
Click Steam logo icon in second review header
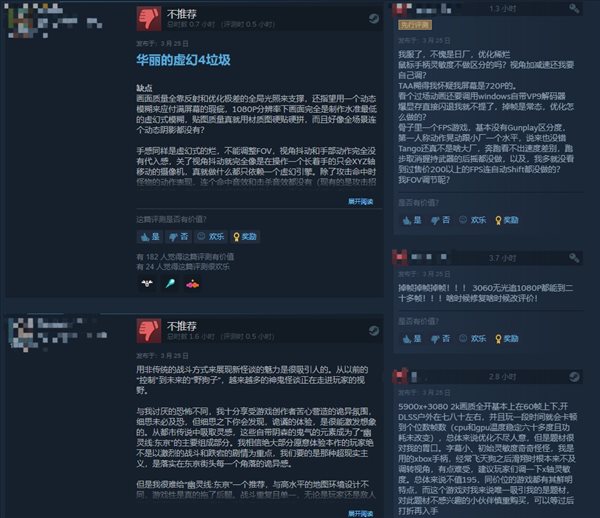(373, 331)
